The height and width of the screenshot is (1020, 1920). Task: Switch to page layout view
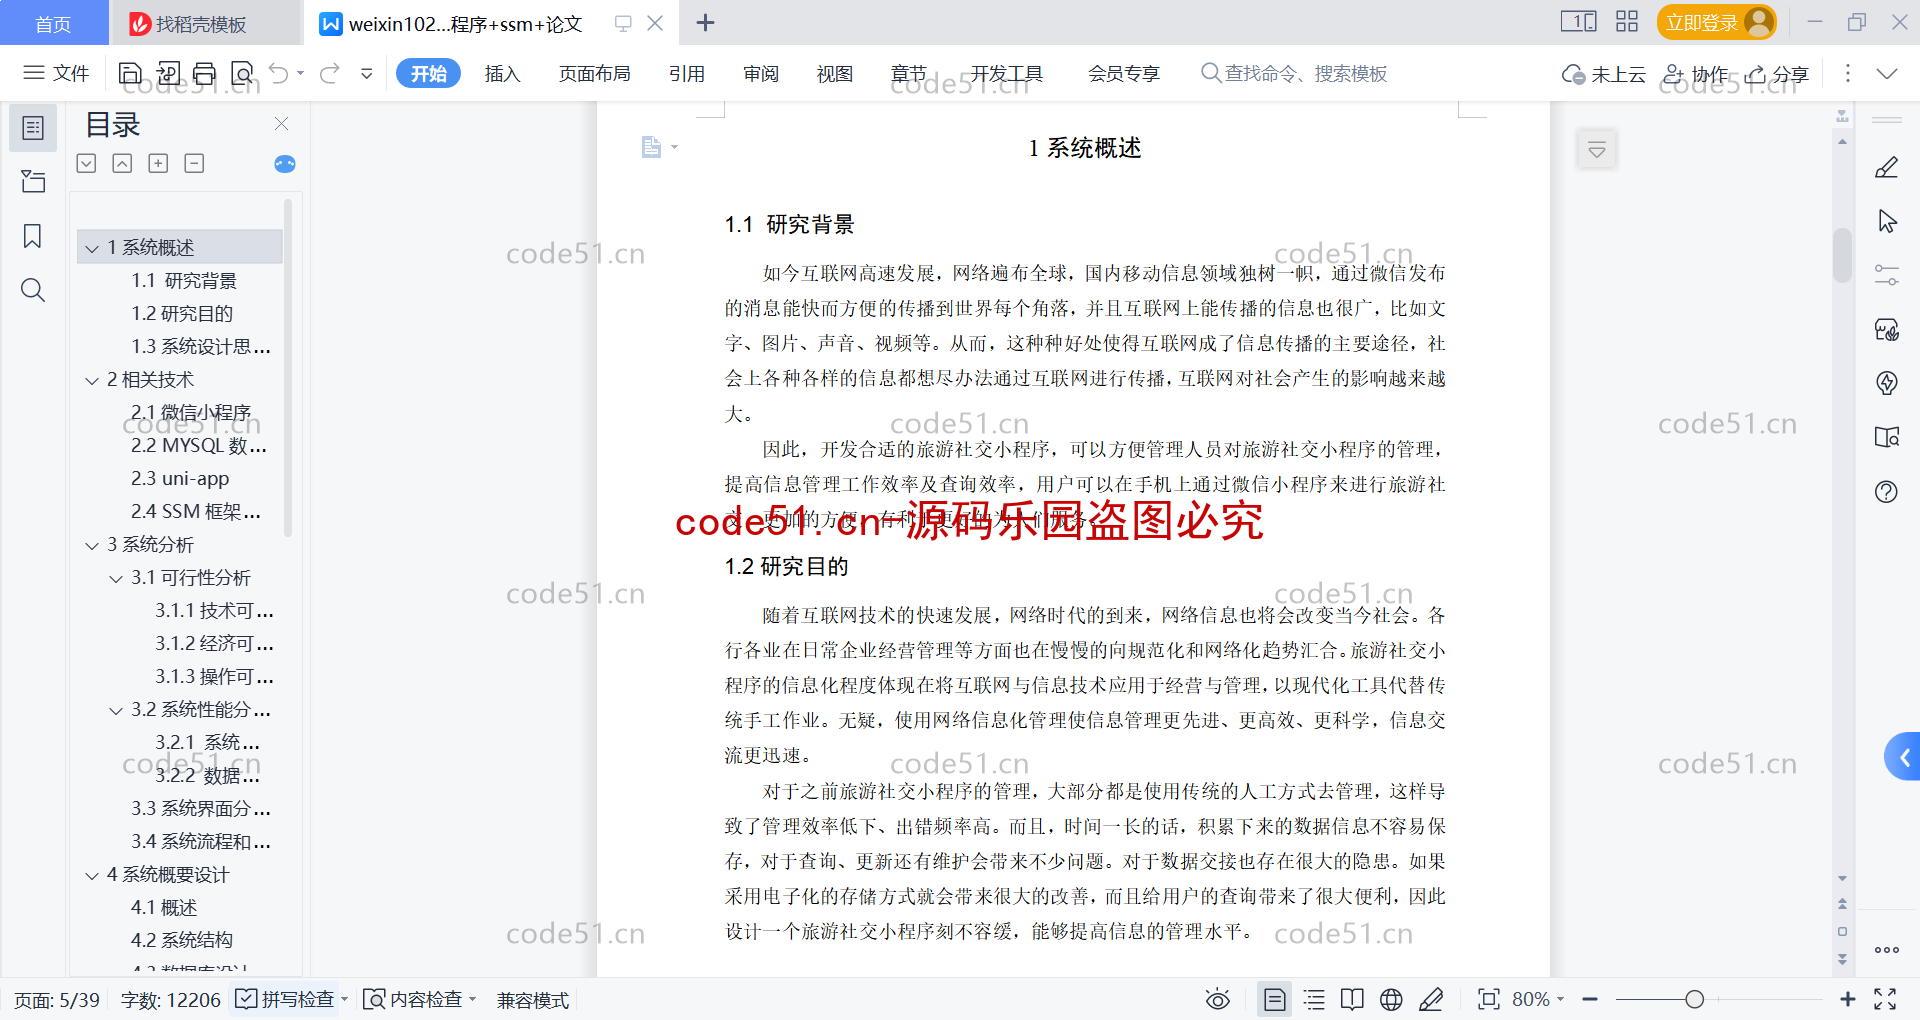pos(1274,999)
